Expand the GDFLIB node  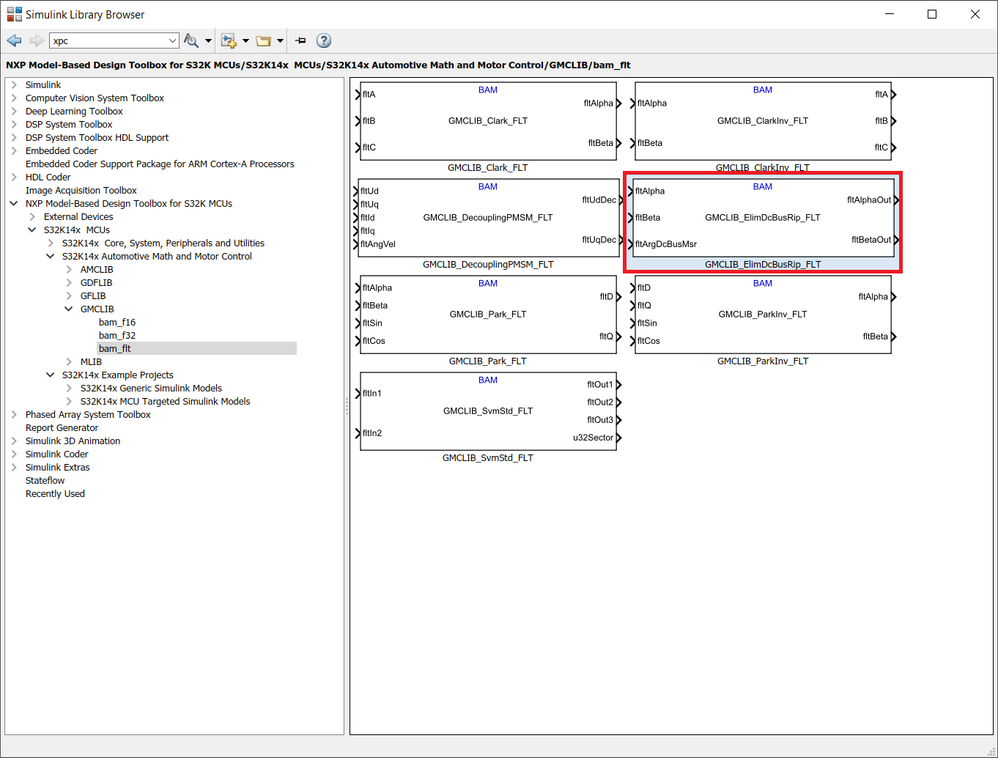click(x=69, y=283)
